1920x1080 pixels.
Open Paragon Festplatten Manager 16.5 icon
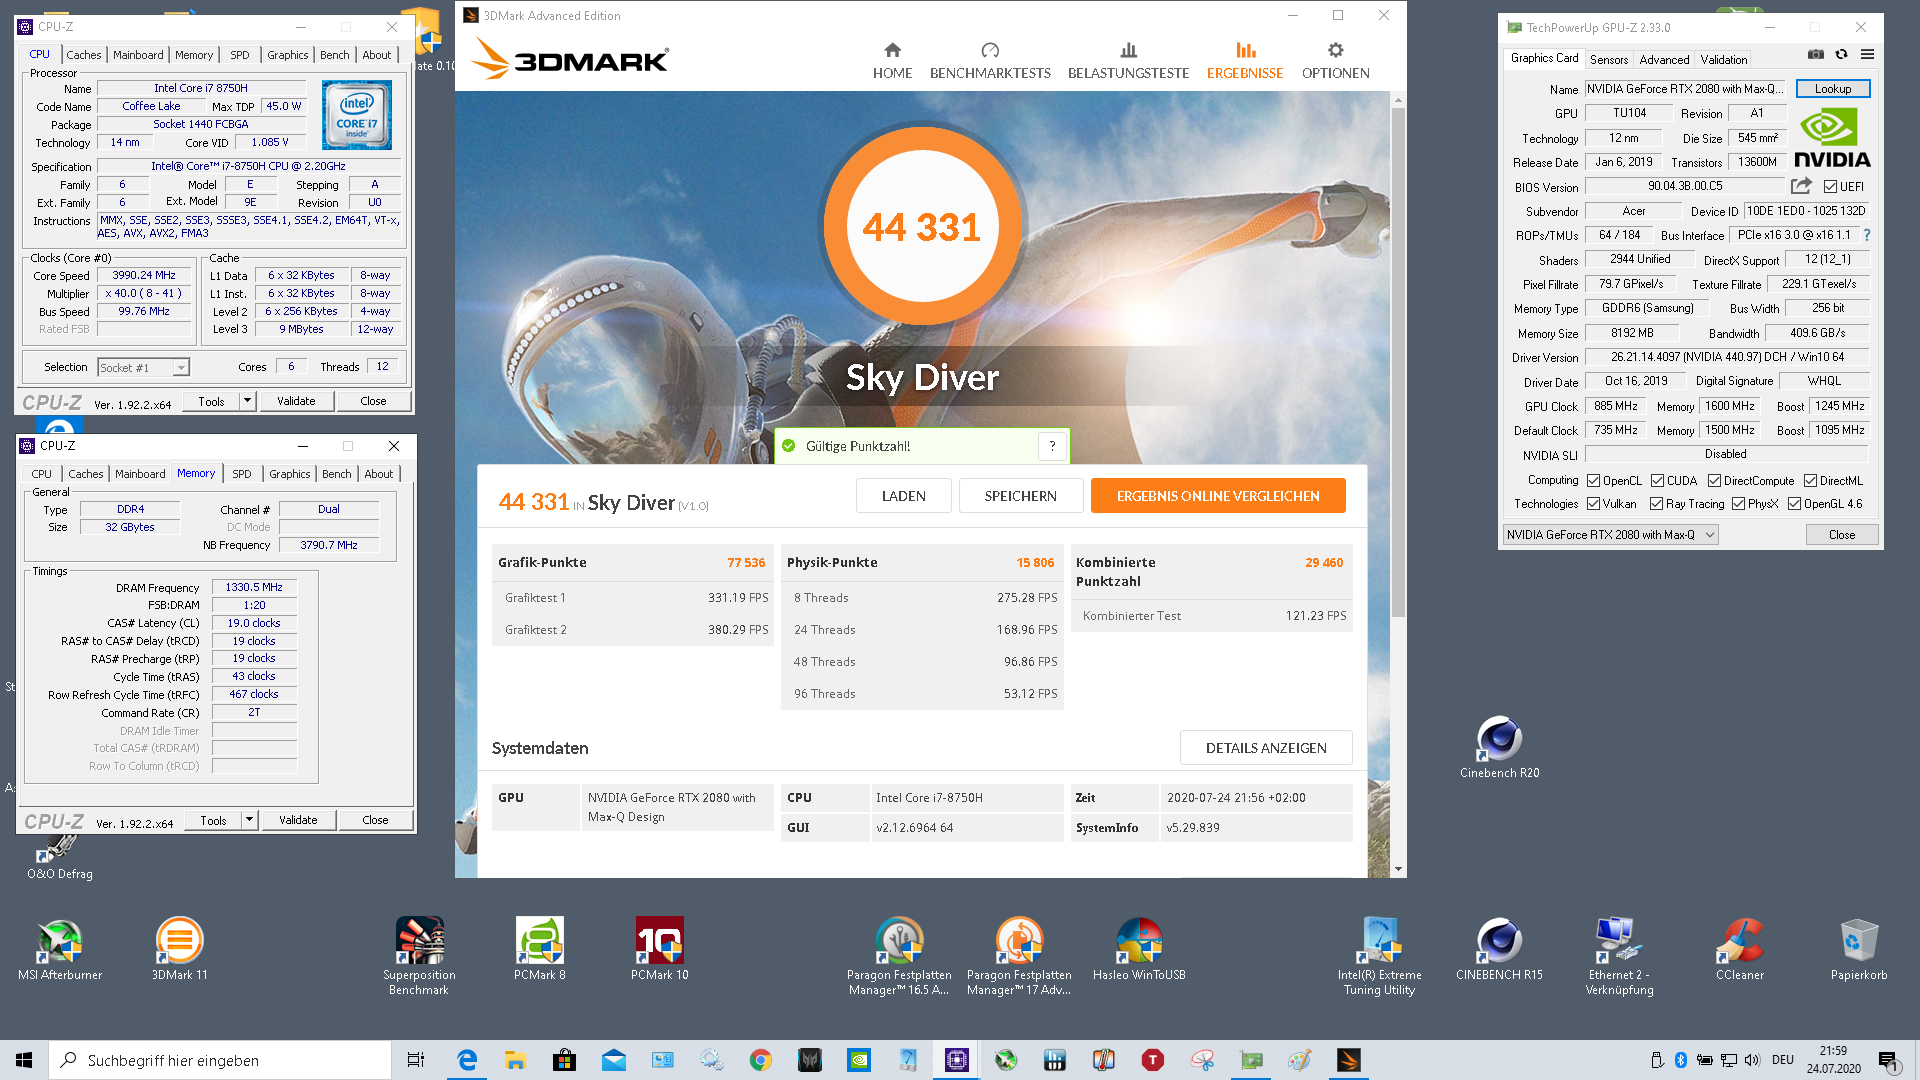tap(899, 956)
